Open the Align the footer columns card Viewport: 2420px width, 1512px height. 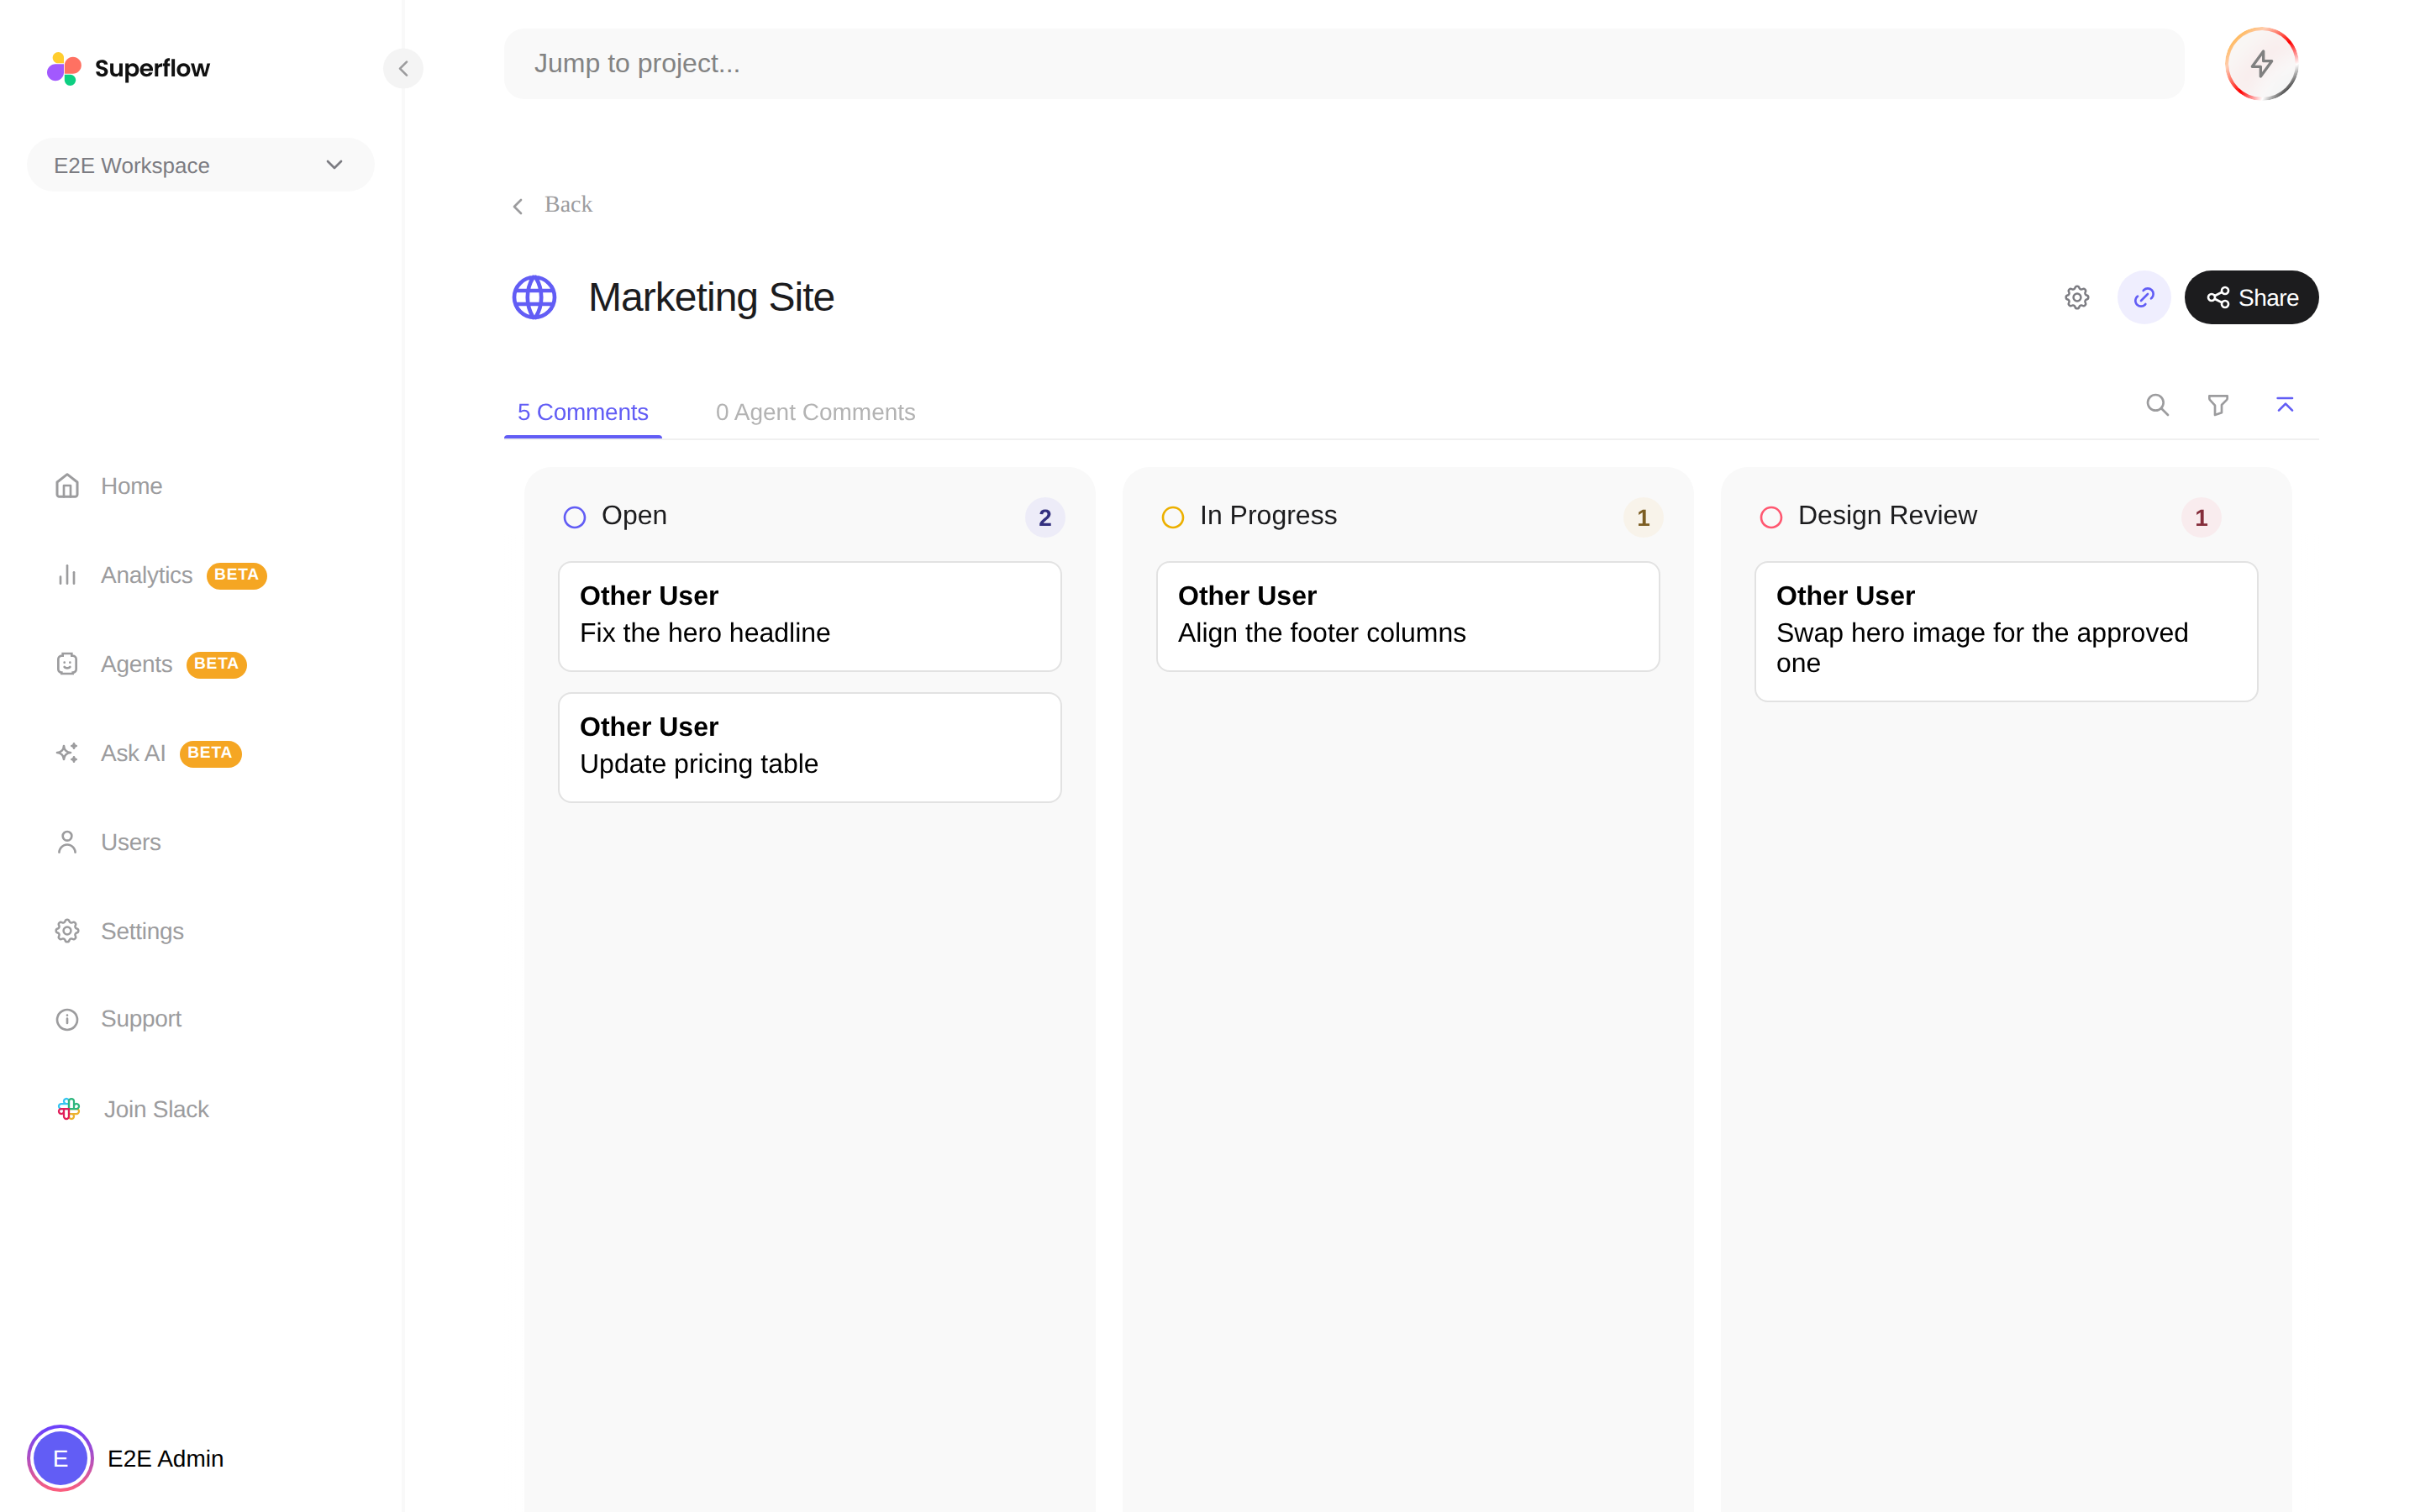pyautogui.click(x=1408, y=616)
